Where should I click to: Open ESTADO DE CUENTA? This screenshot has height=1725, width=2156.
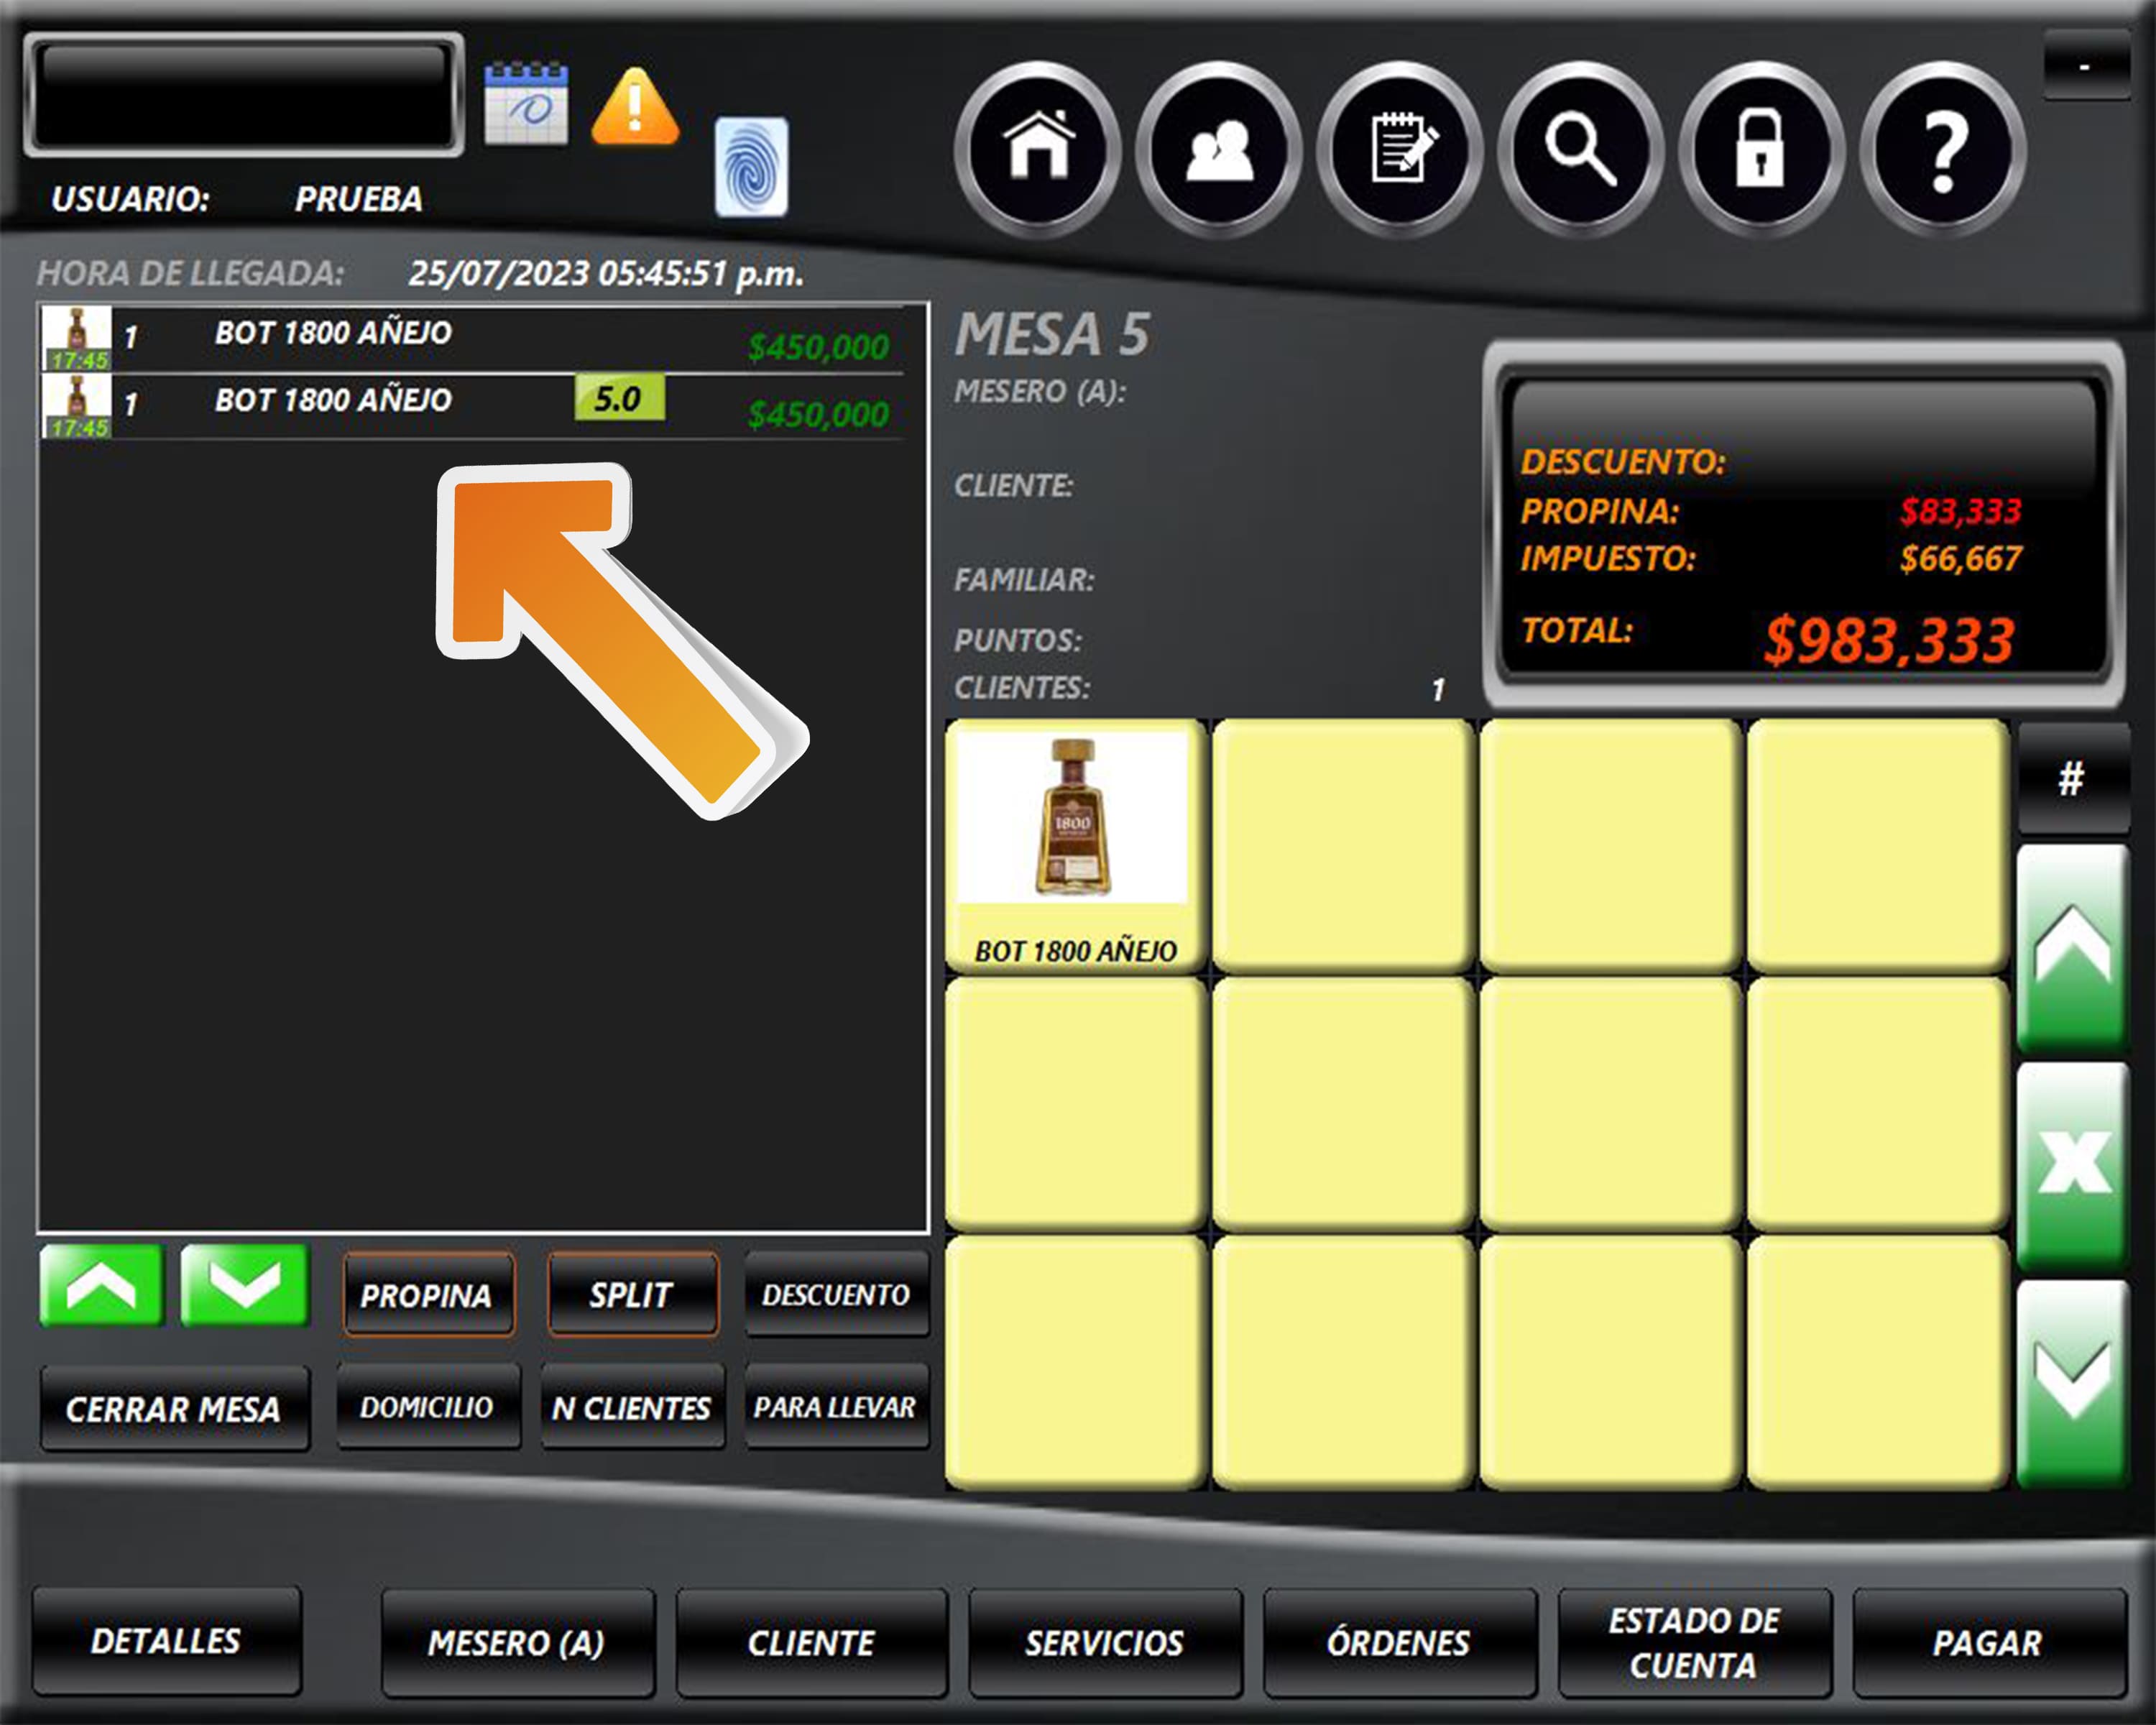[1693, 1642]
